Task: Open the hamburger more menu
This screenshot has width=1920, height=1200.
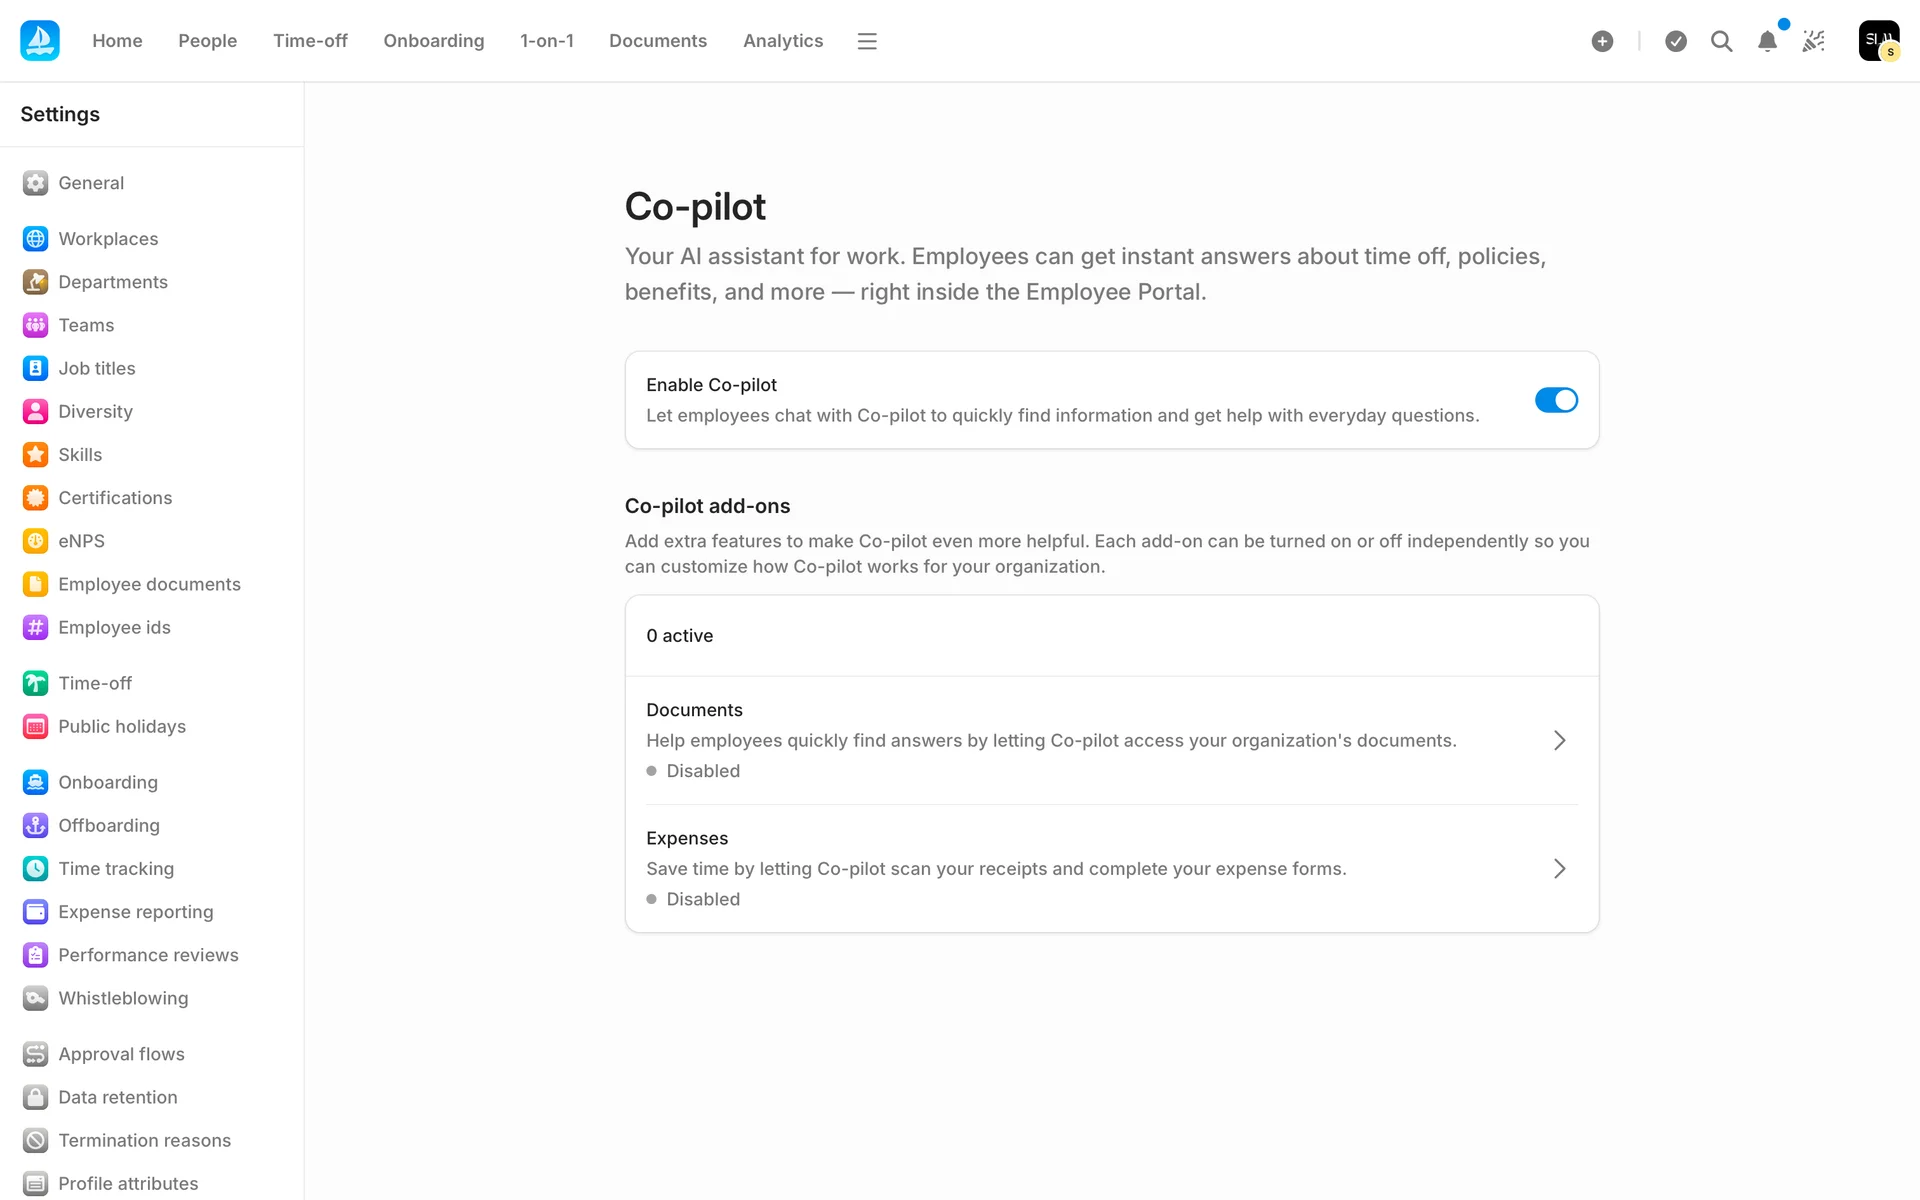Action: click(867, 41)
